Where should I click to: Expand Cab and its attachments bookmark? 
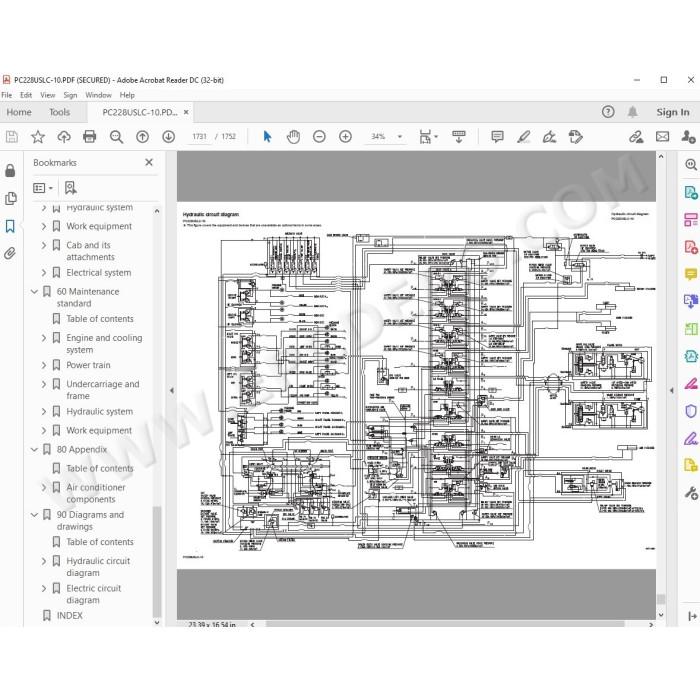(x=44, y=245)
